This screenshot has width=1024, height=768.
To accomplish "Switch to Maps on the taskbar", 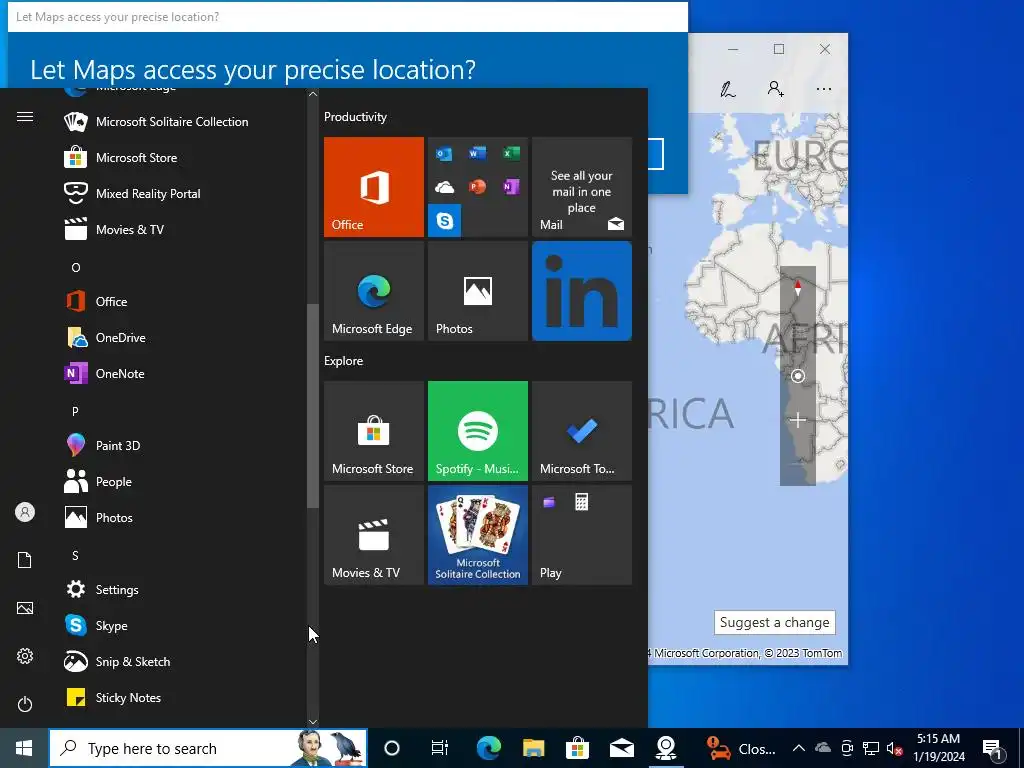I will [x=666, y=748].
